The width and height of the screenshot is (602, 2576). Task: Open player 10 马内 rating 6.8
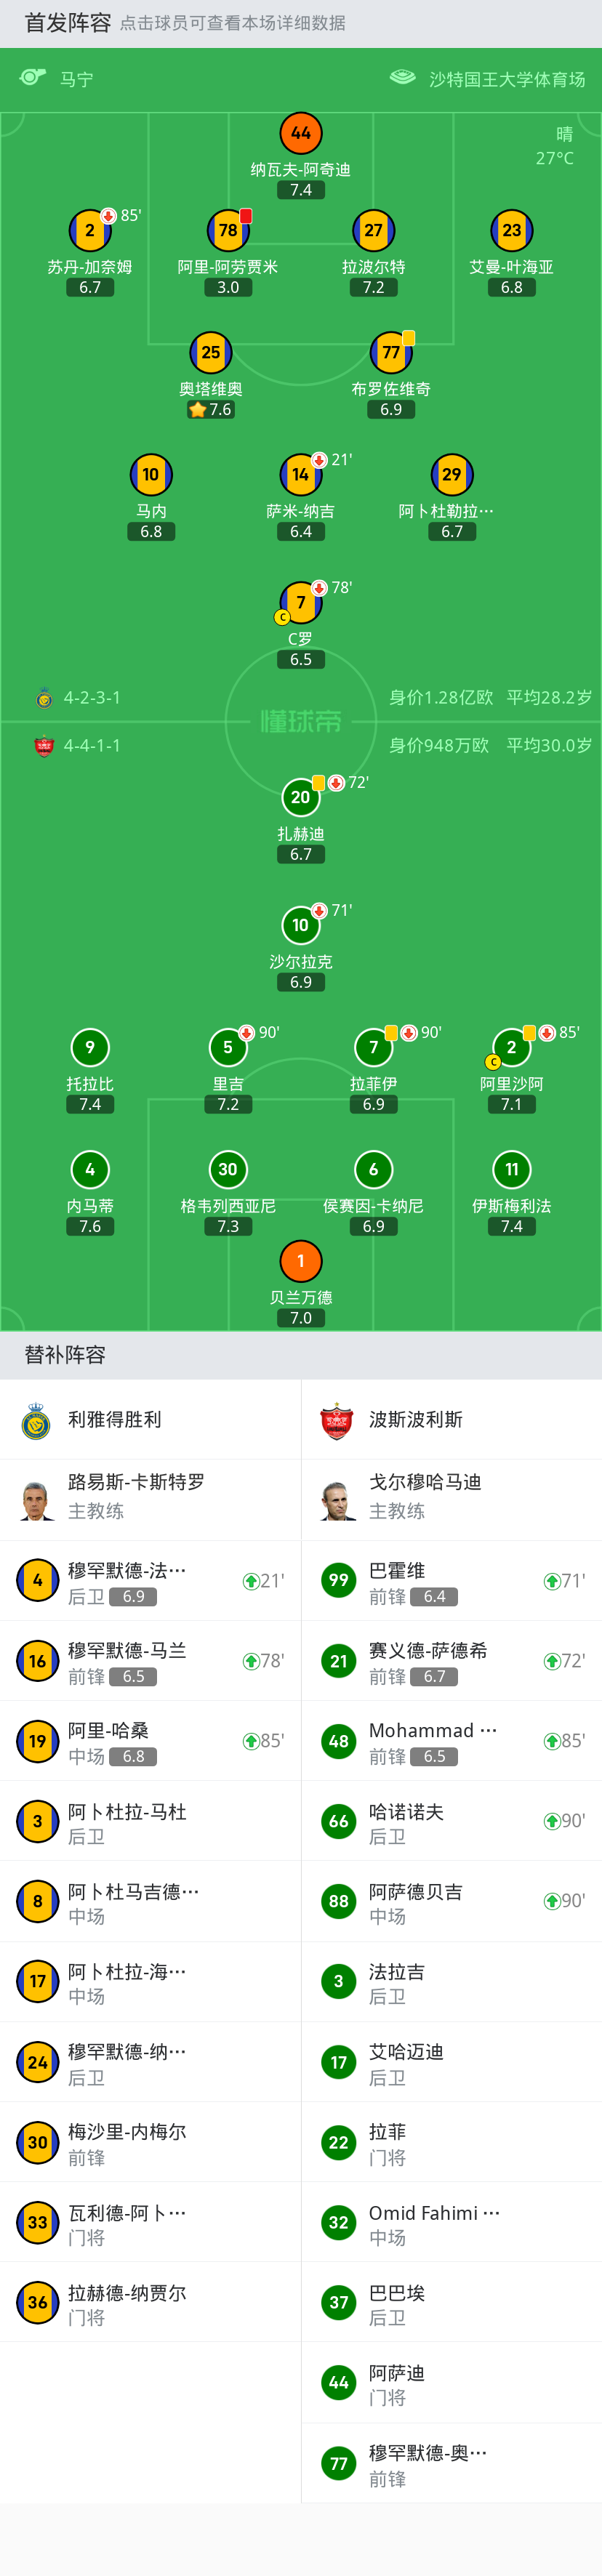pyautogui.click(x=151, y=532)
